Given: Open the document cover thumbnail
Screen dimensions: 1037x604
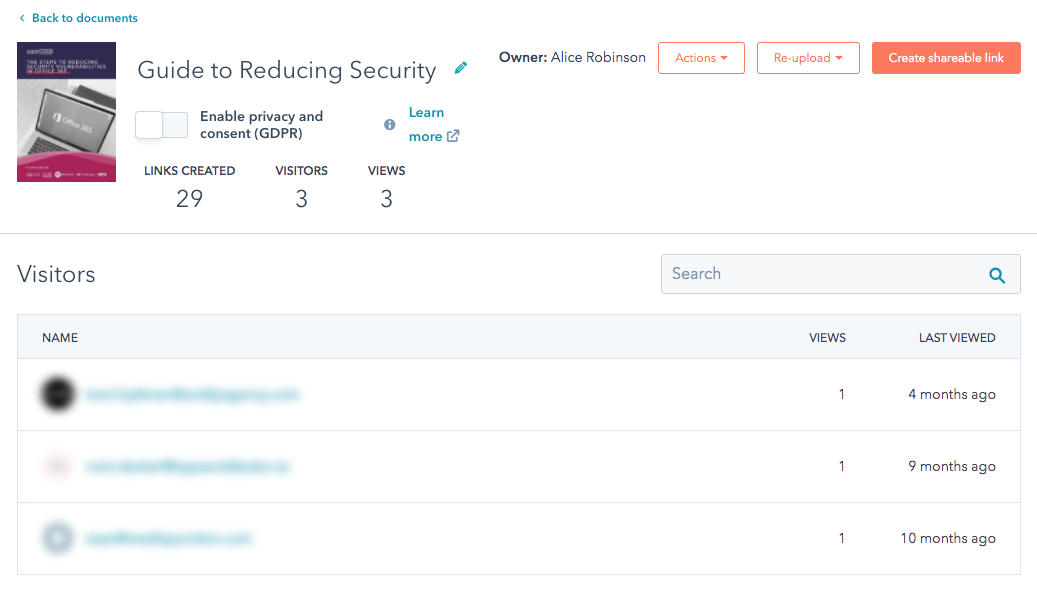Looking at the screenshot, I should (x=66, y=112).
